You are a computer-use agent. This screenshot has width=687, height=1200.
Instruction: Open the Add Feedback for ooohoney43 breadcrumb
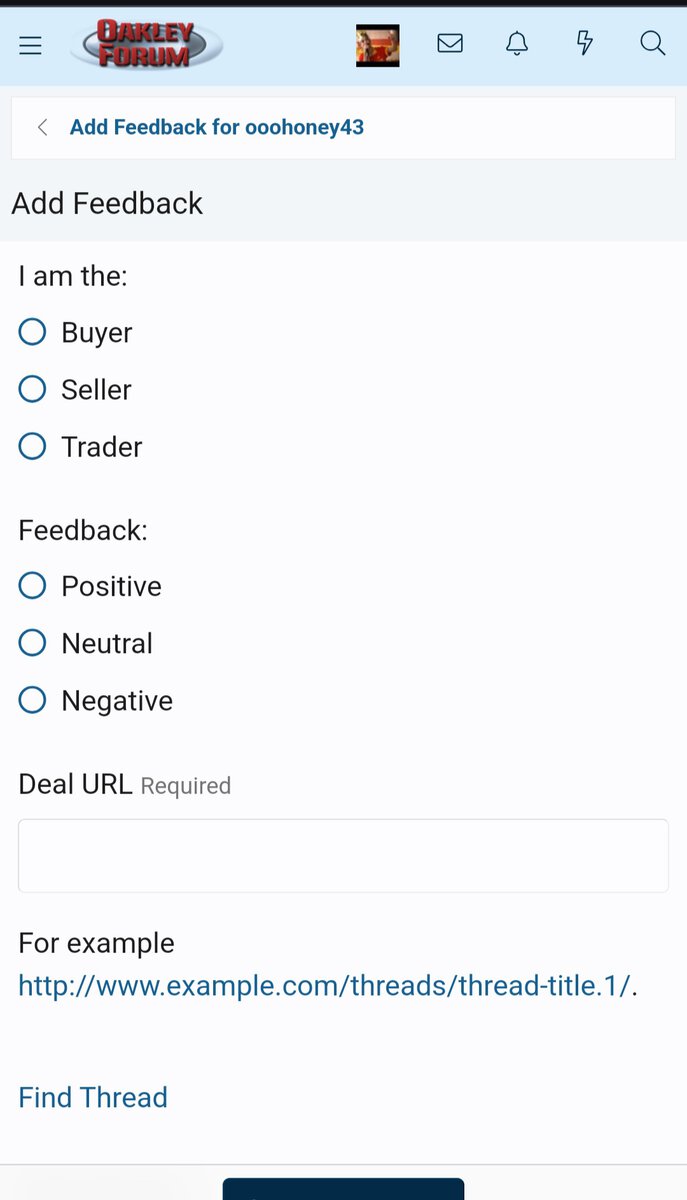[216, 127]
